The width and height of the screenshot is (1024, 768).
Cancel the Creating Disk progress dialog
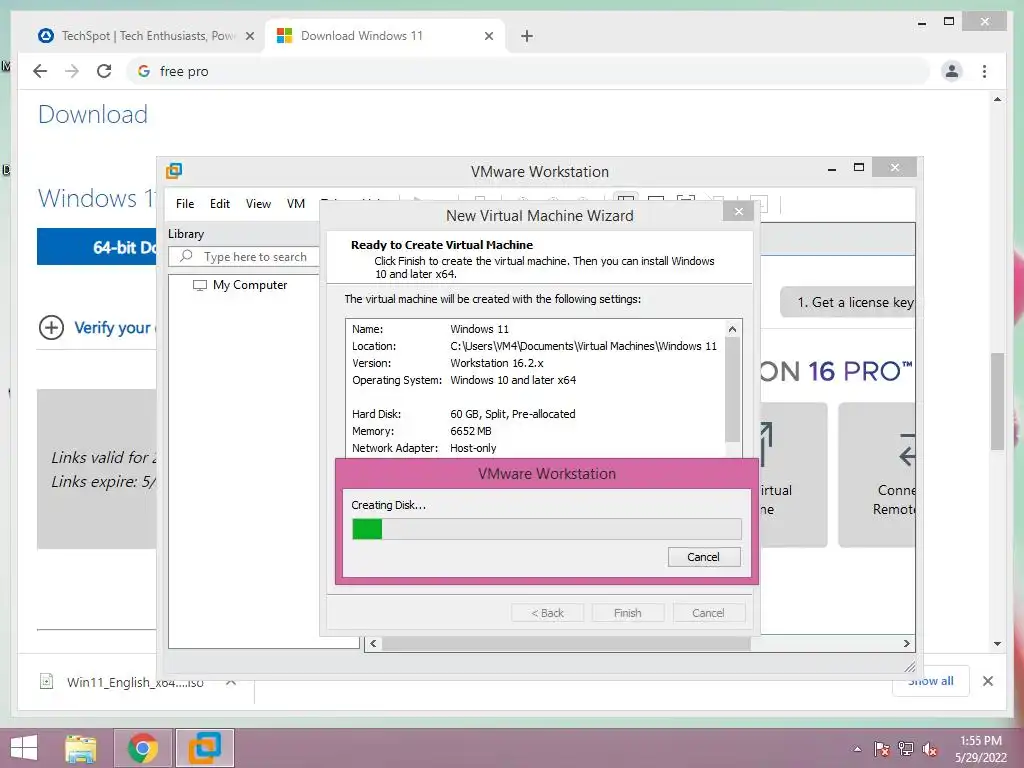[x=704, y=557]
